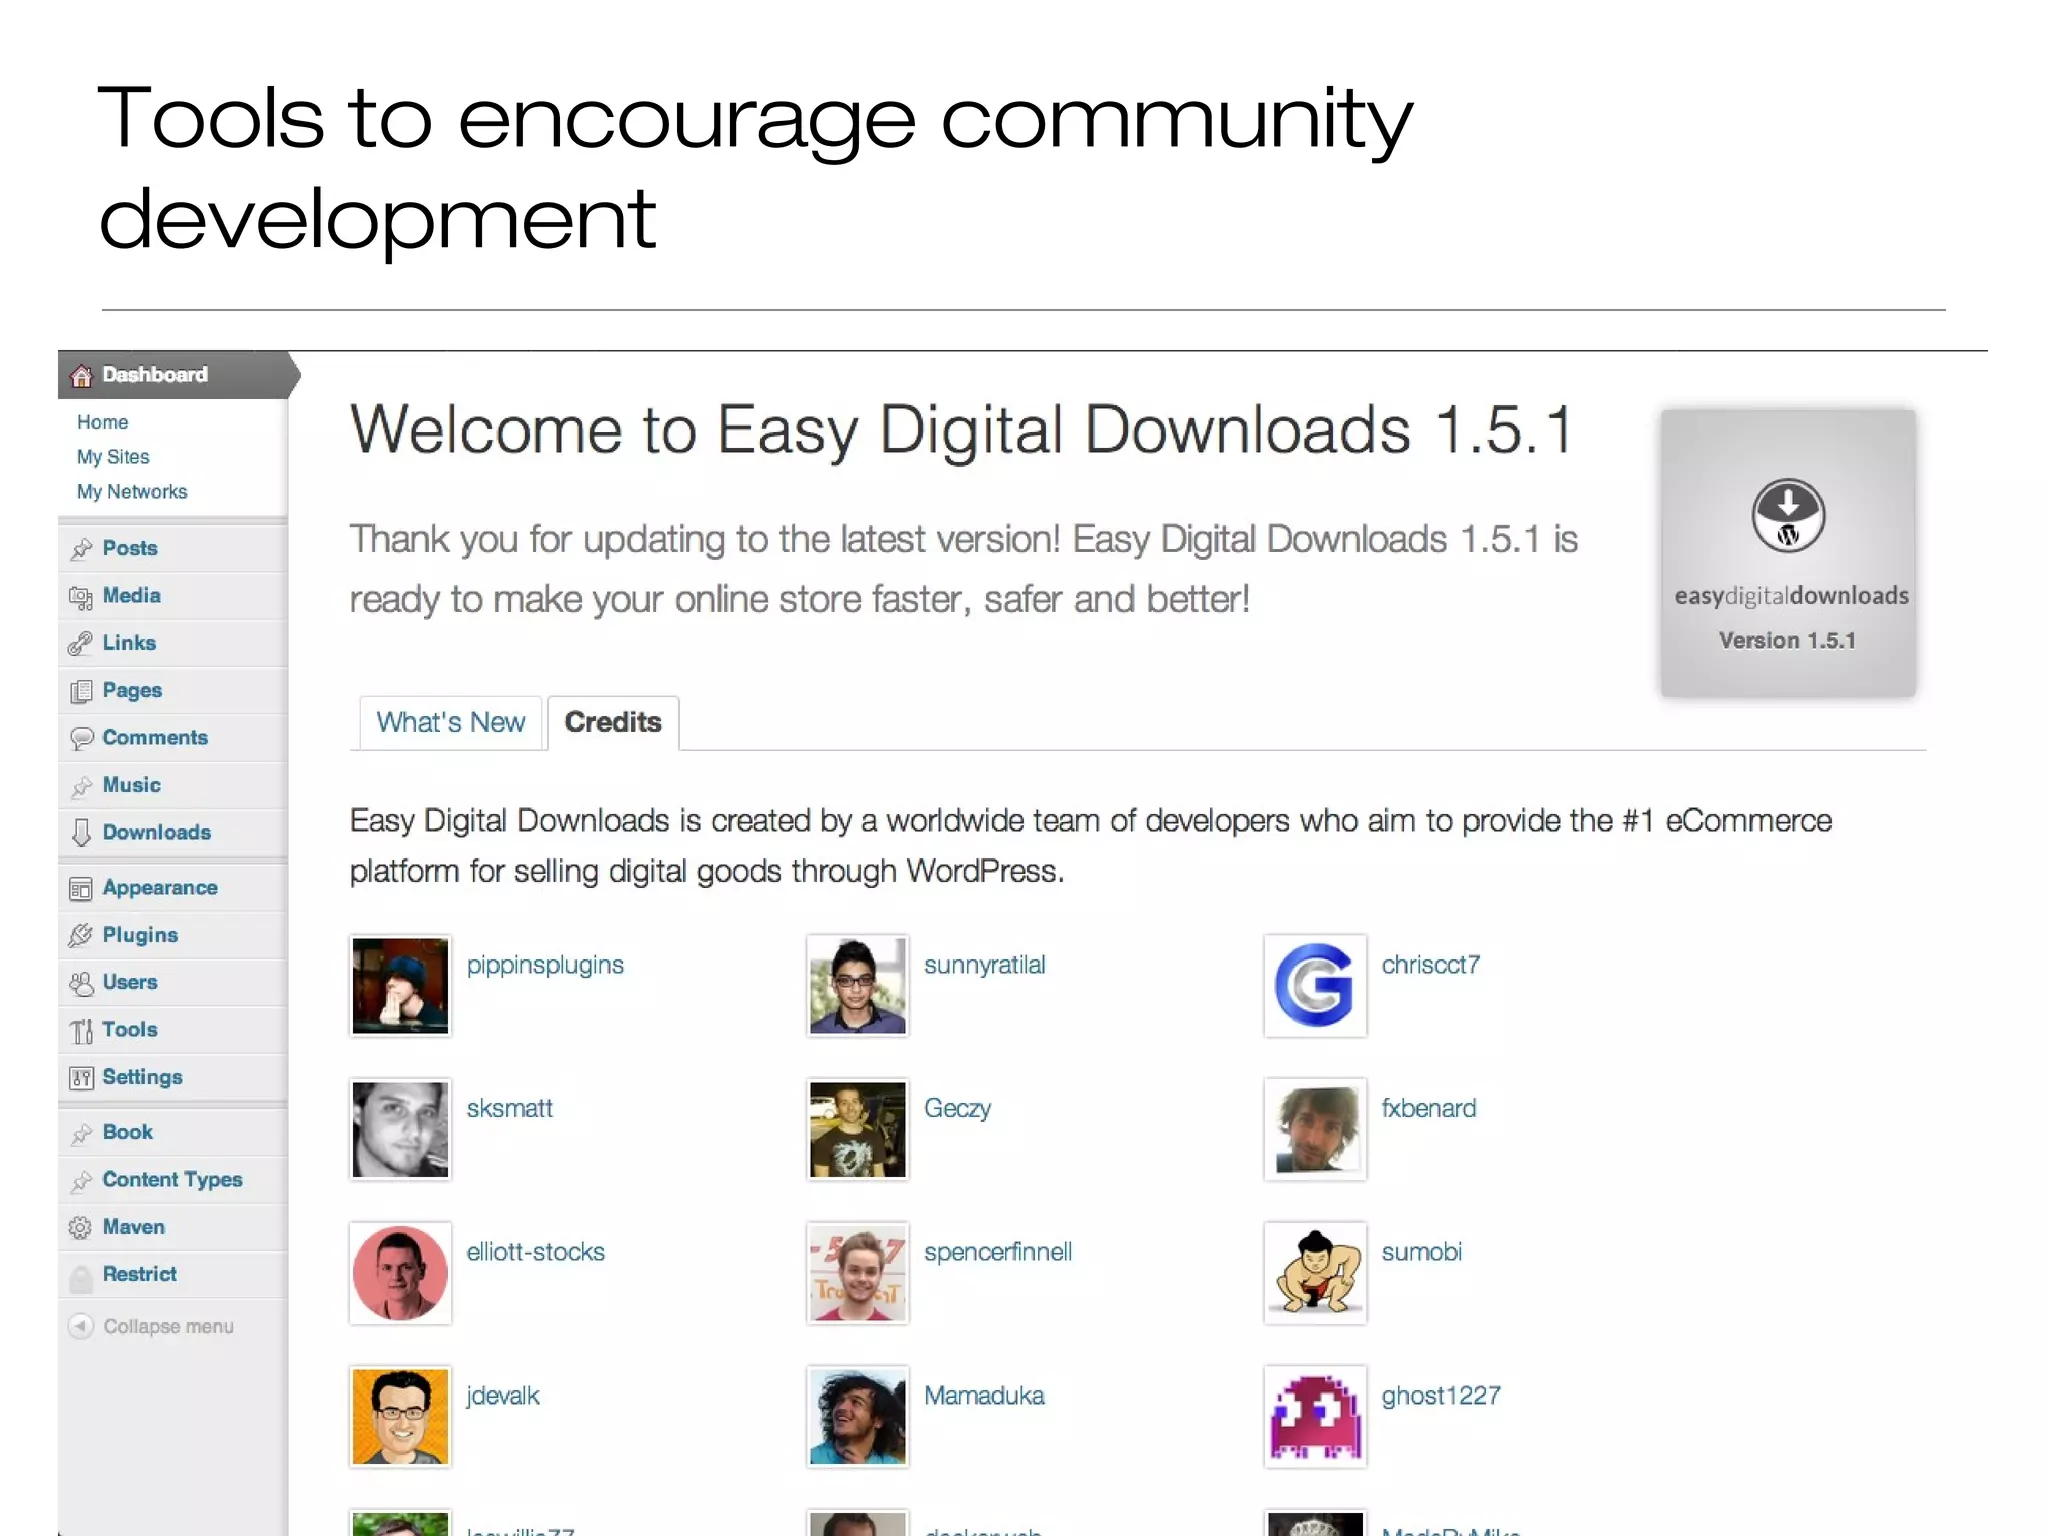Open the Posts menu item

tap(173, 548)
